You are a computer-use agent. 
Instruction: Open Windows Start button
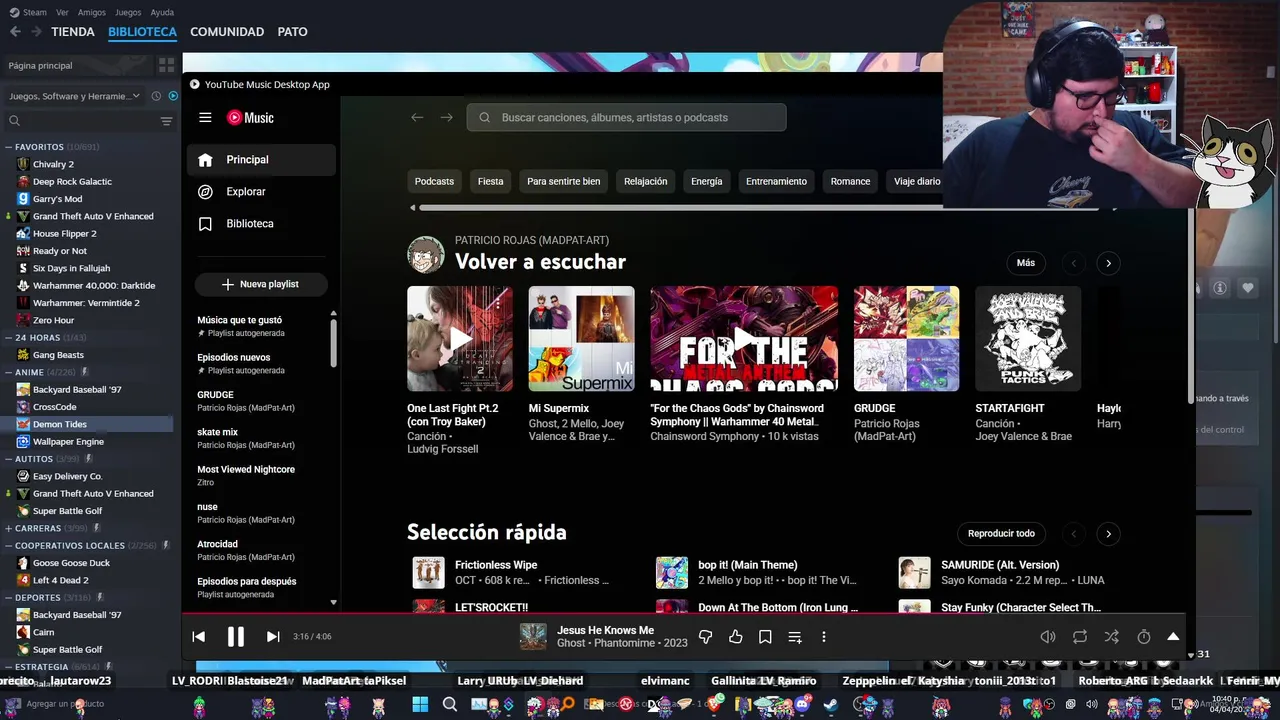[420, 704]
